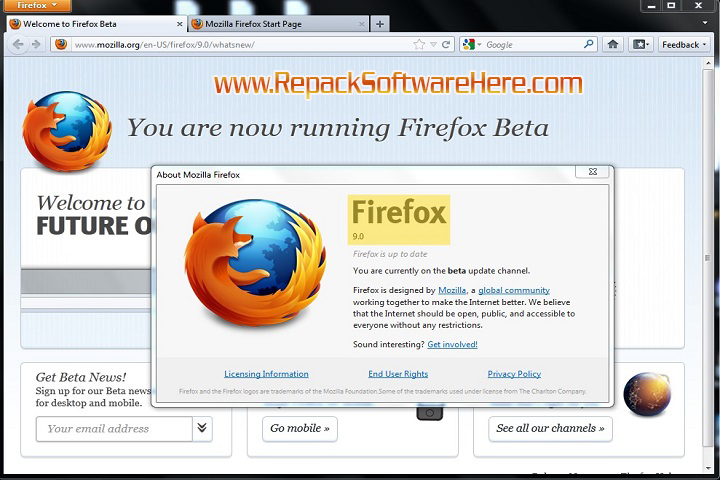Bookmark this page with the star icon
Viewport: 720px width, 480px height.
[x=419, y=45]
